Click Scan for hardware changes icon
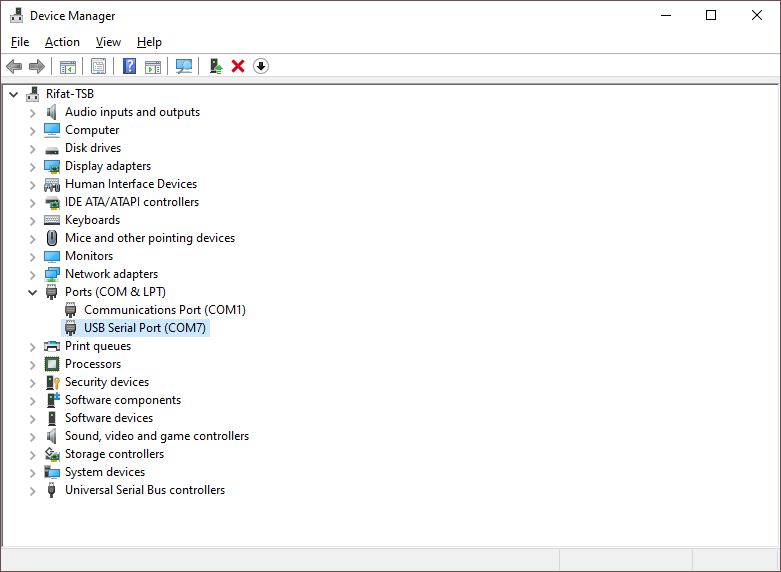 point(184,66)
